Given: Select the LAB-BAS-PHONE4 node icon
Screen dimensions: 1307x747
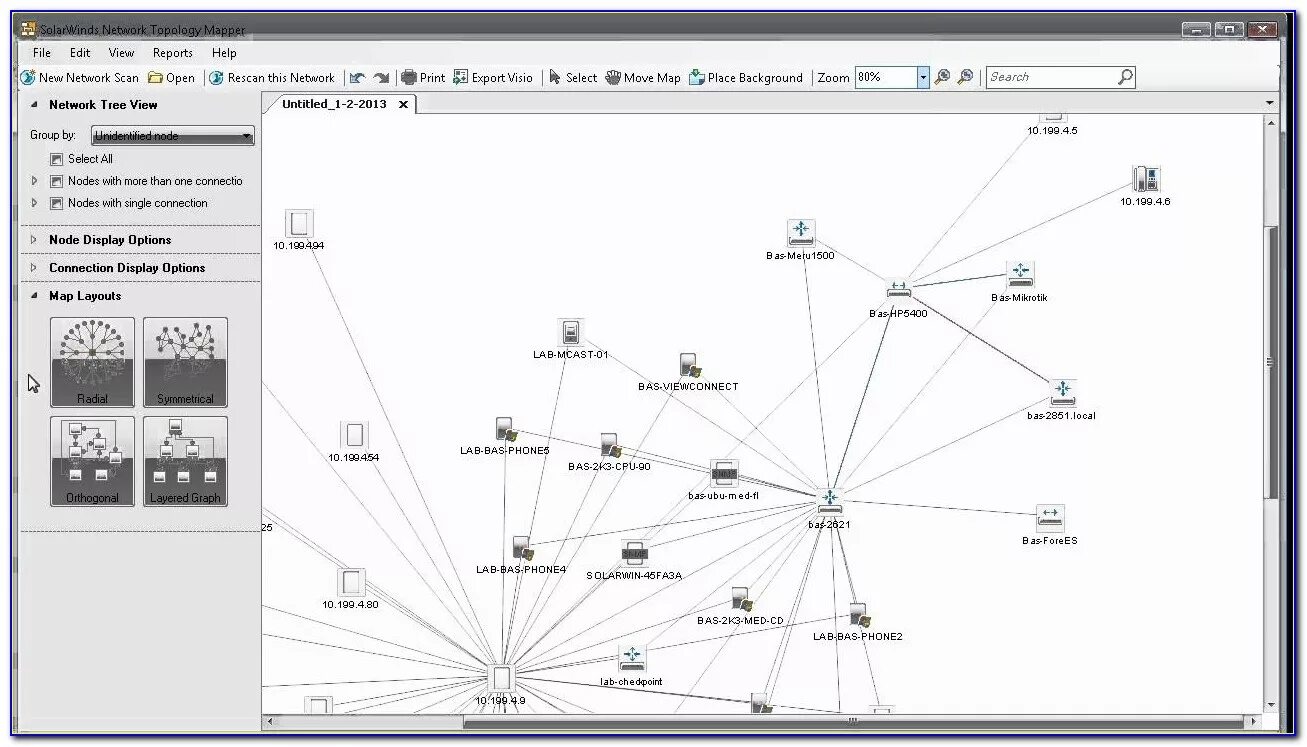Looking at the screenshot, I should [522, 548].
